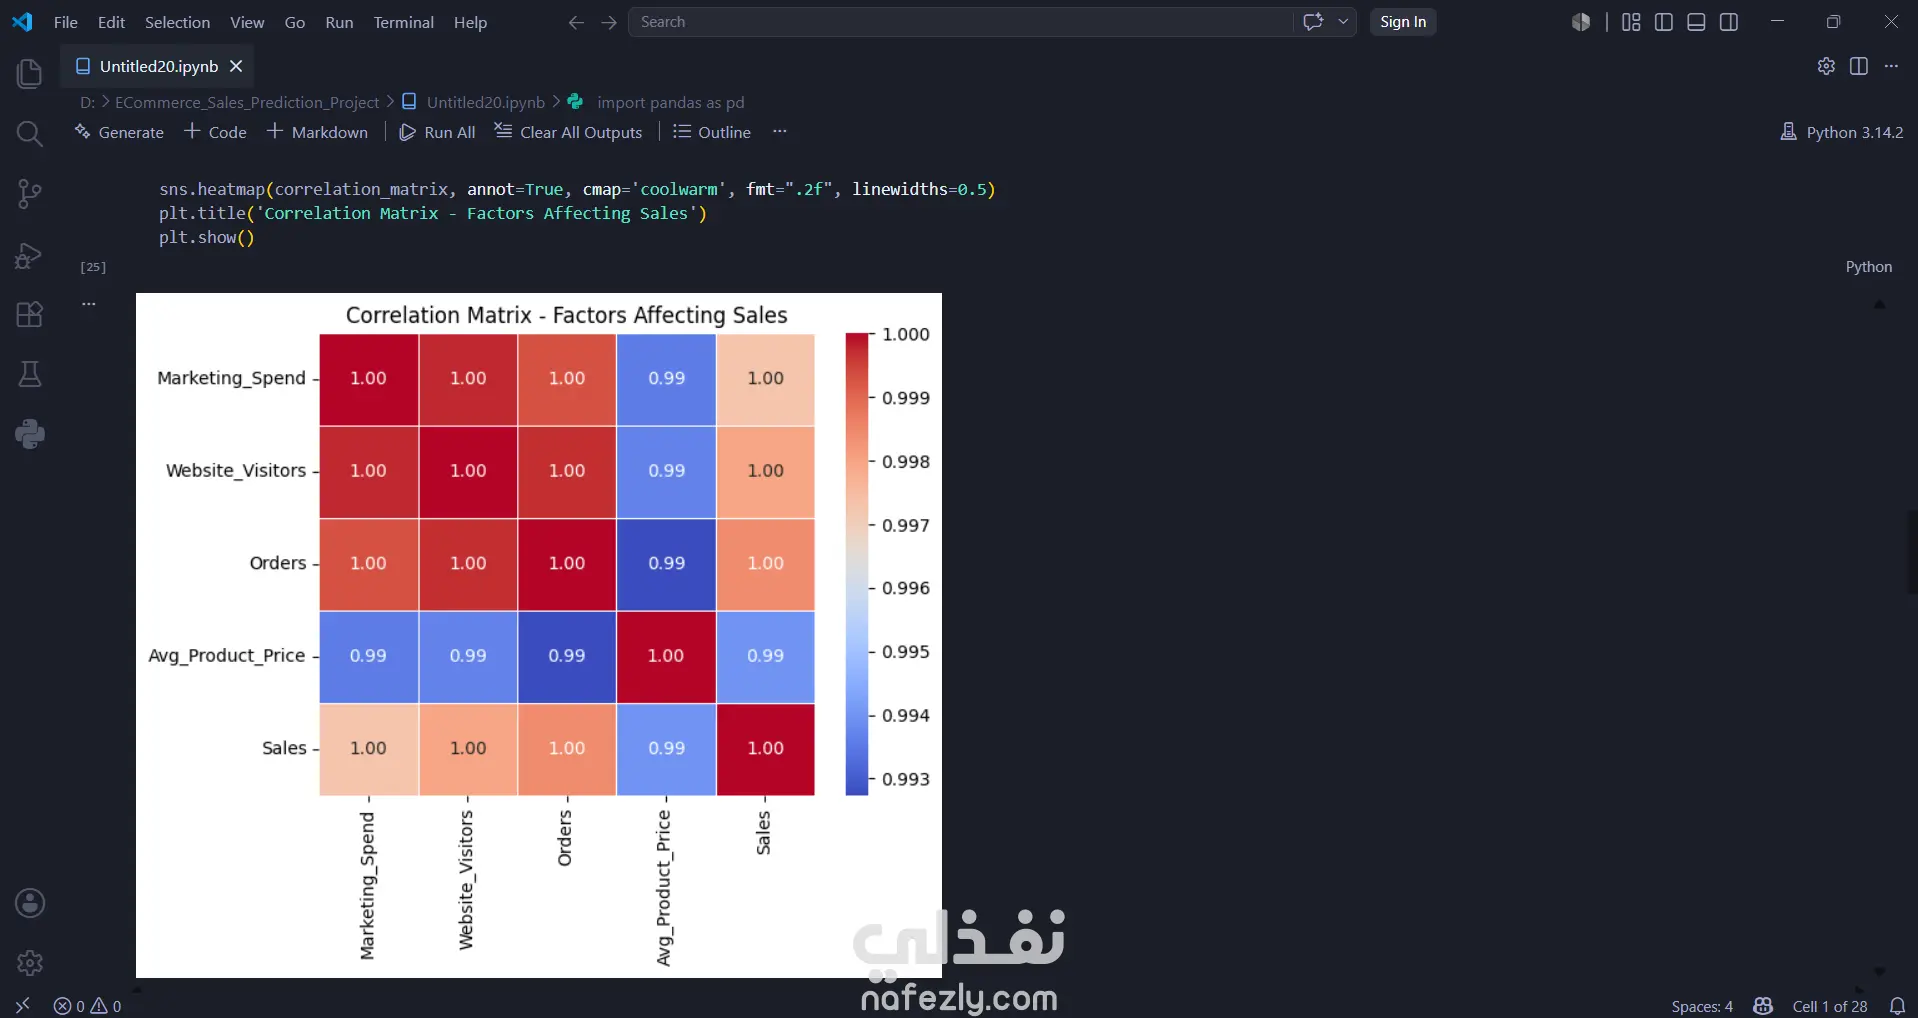1918x1018 pixels.
Task: Select the Python 3.14.2 kernel picker
Action: pyautogui.click(x=1842, y=132)
